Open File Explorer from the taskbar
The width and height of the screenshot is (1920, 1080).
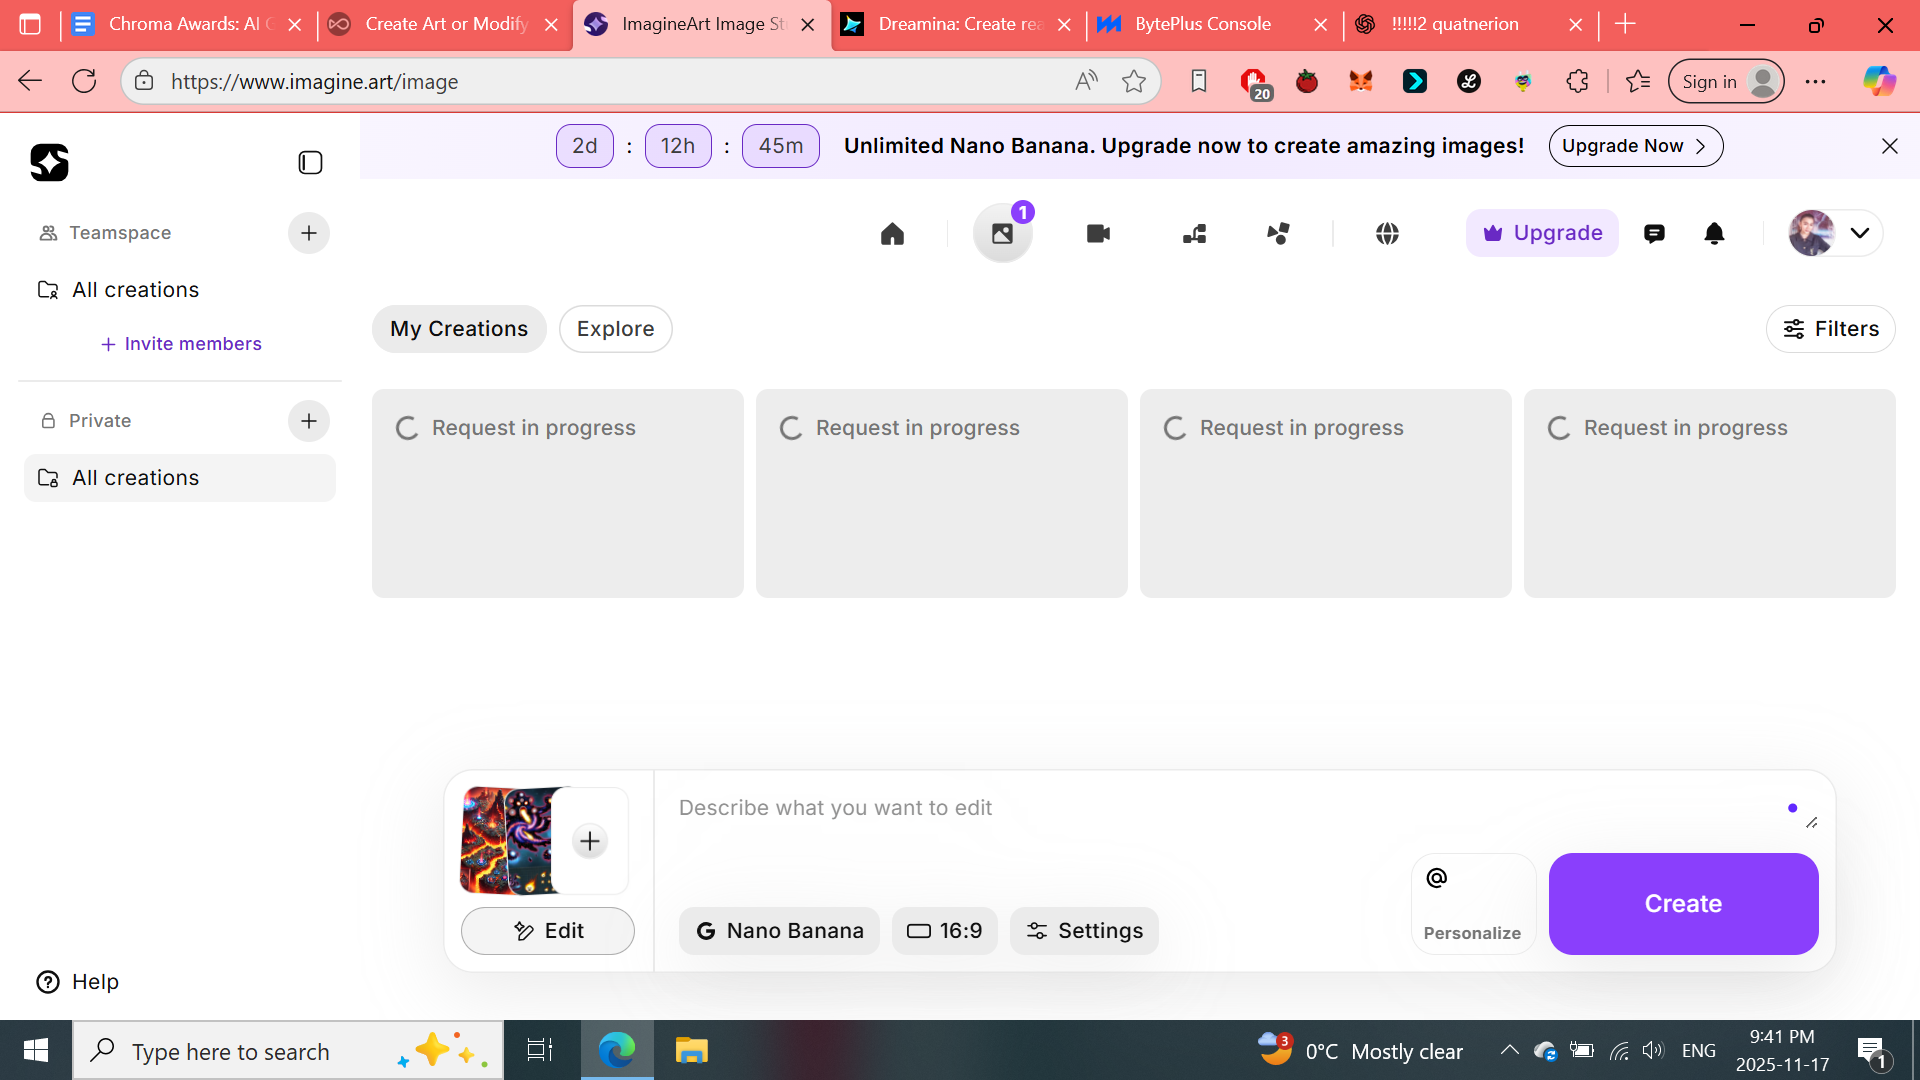691,1051
